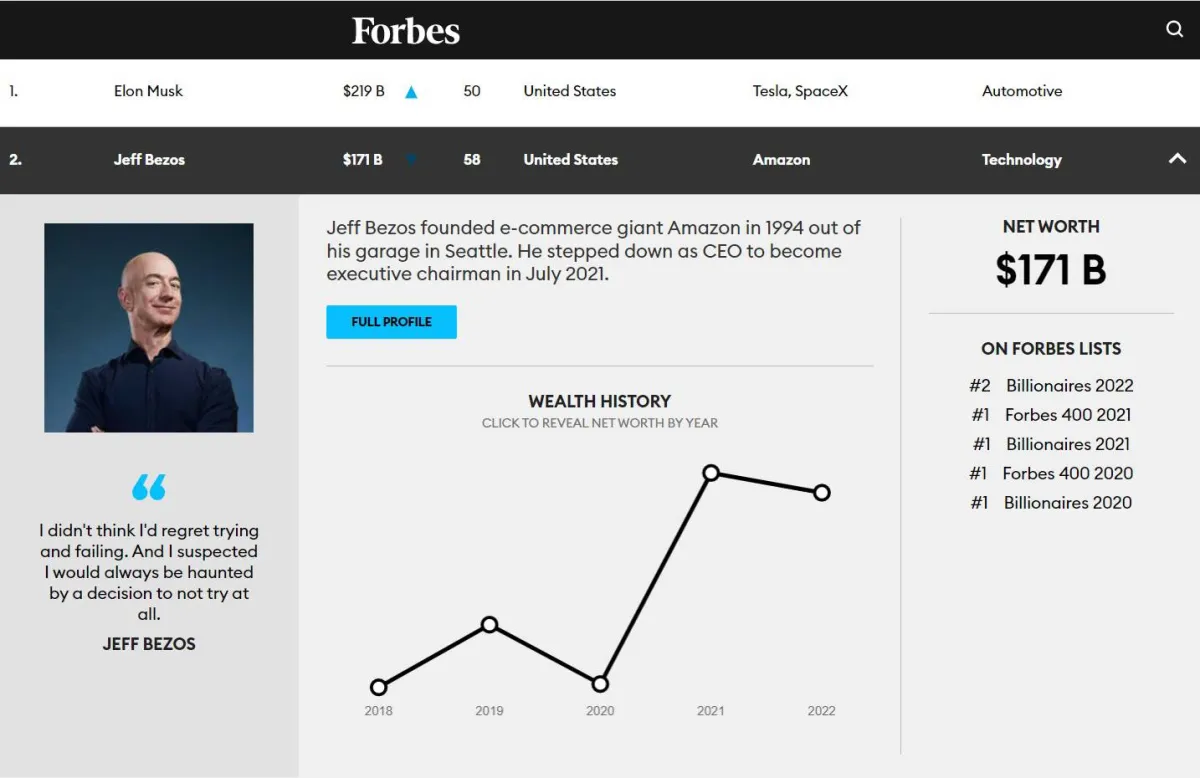1200x778 pixels.
Task: Click the Full Profile button
Action: pos(391,322)
